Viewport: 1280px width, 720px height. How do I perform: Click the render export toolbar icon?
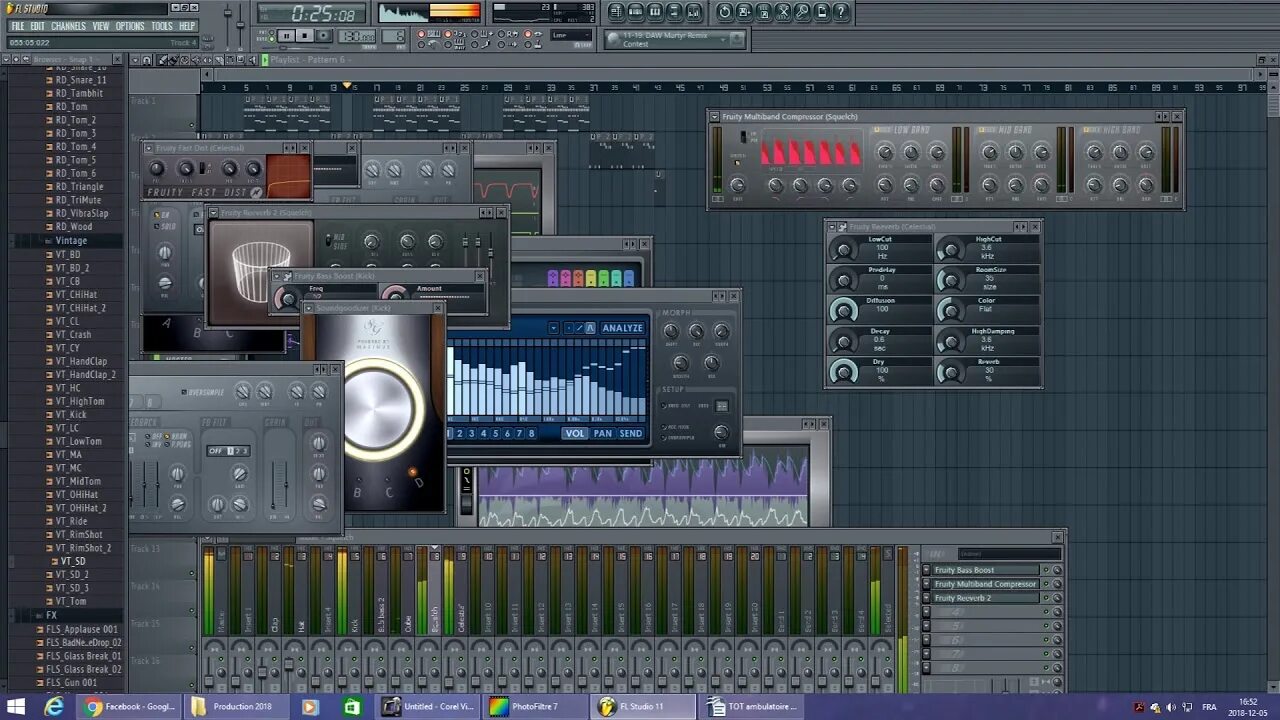click(764, 12)
